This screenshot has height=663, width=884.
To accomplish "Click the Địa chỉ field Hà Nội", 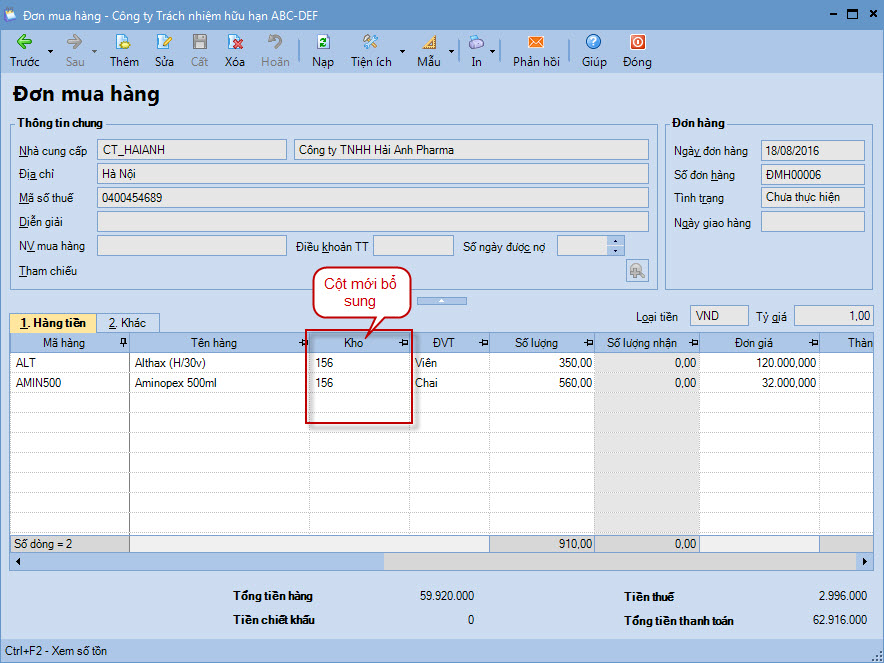I will 373,174.
